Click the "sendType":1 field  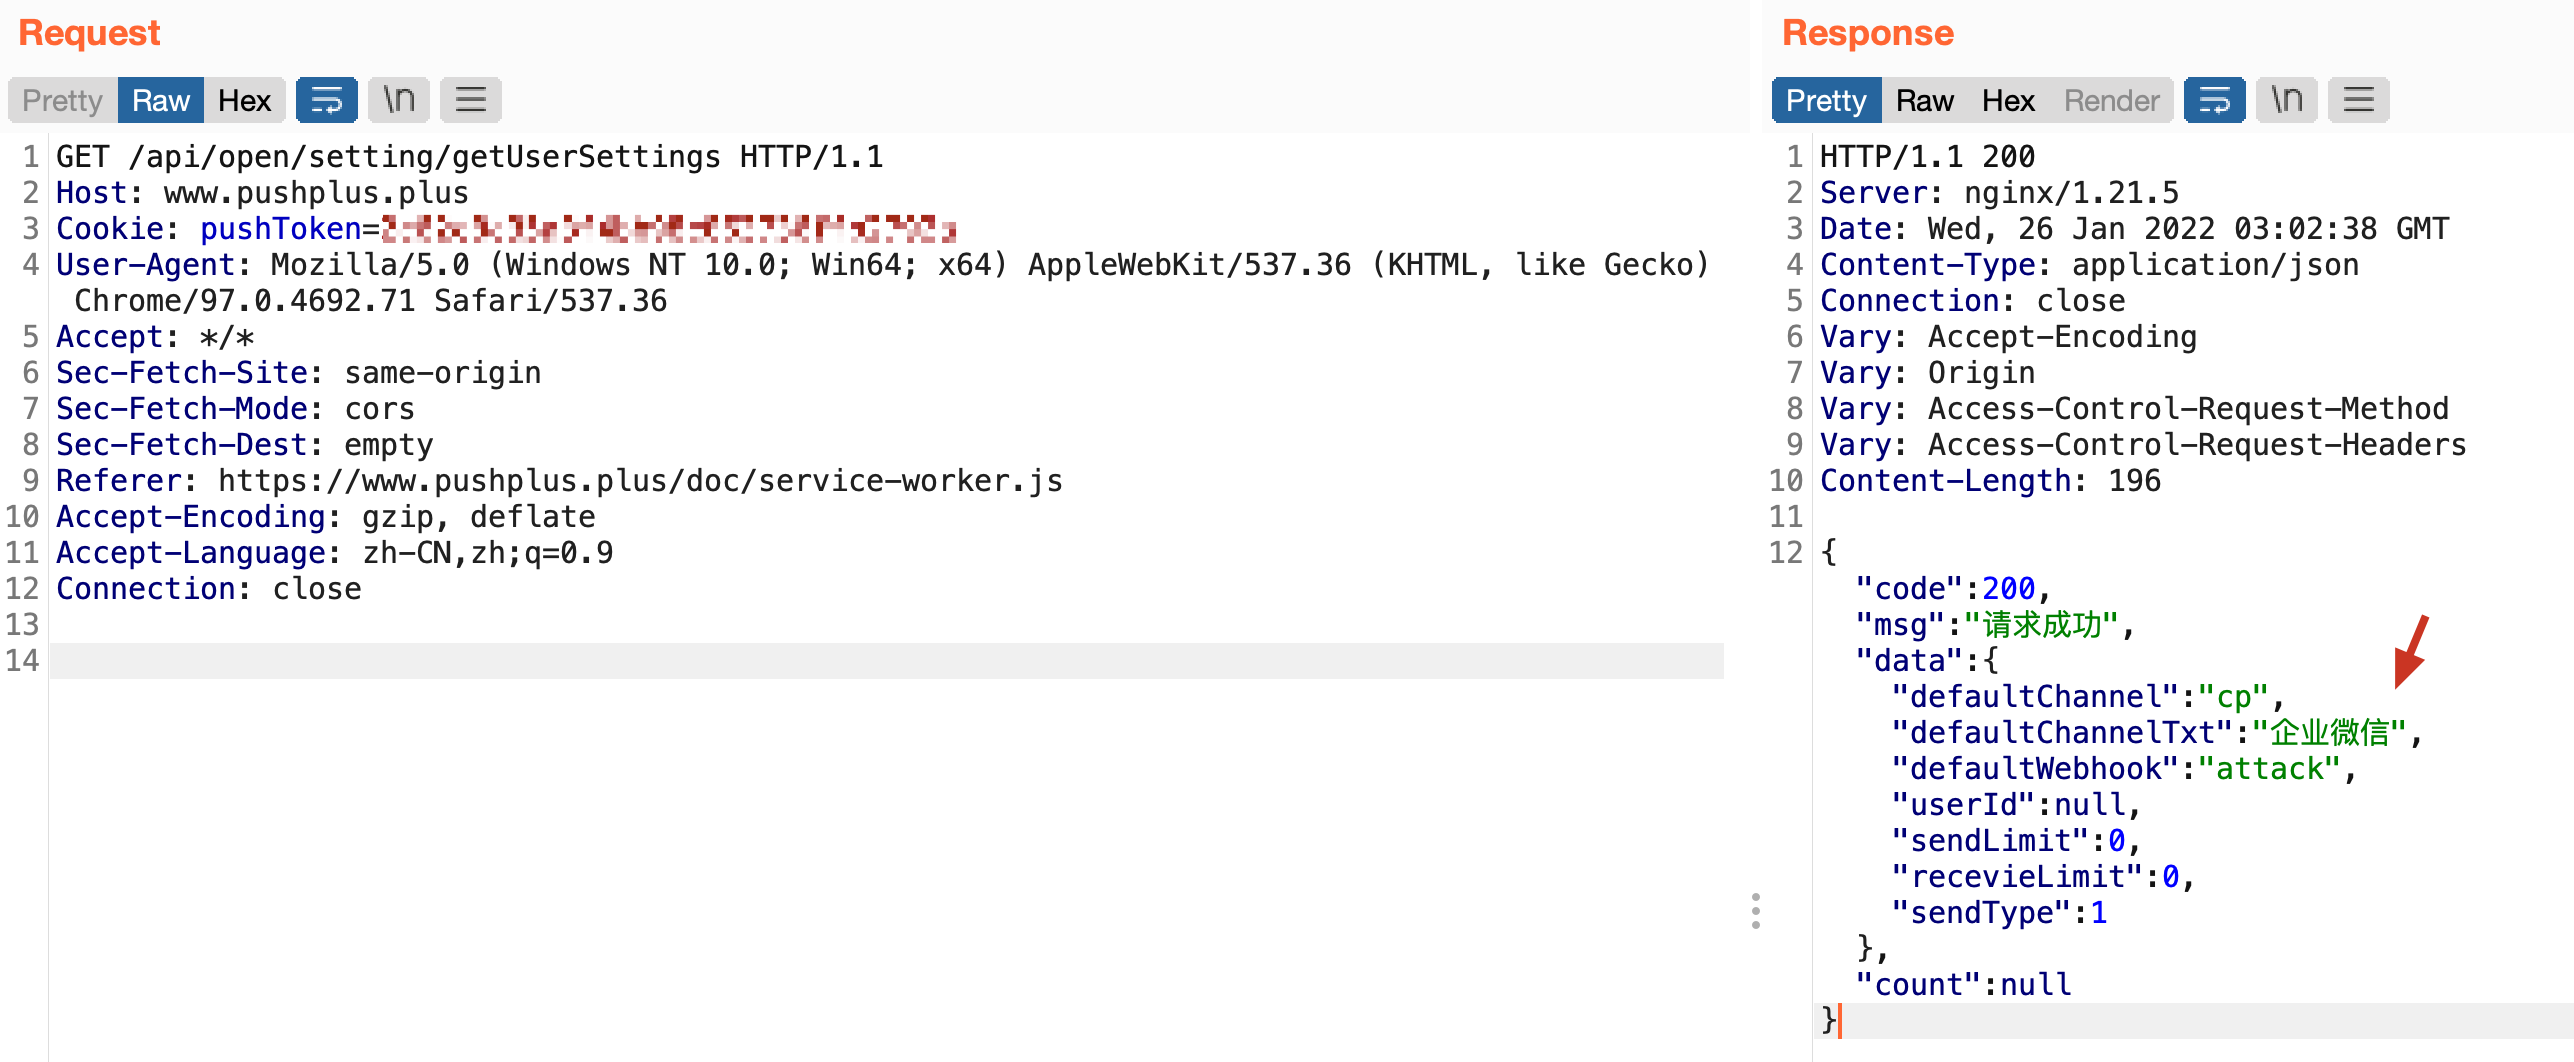pyautogui.click(x=1999, y=913)
